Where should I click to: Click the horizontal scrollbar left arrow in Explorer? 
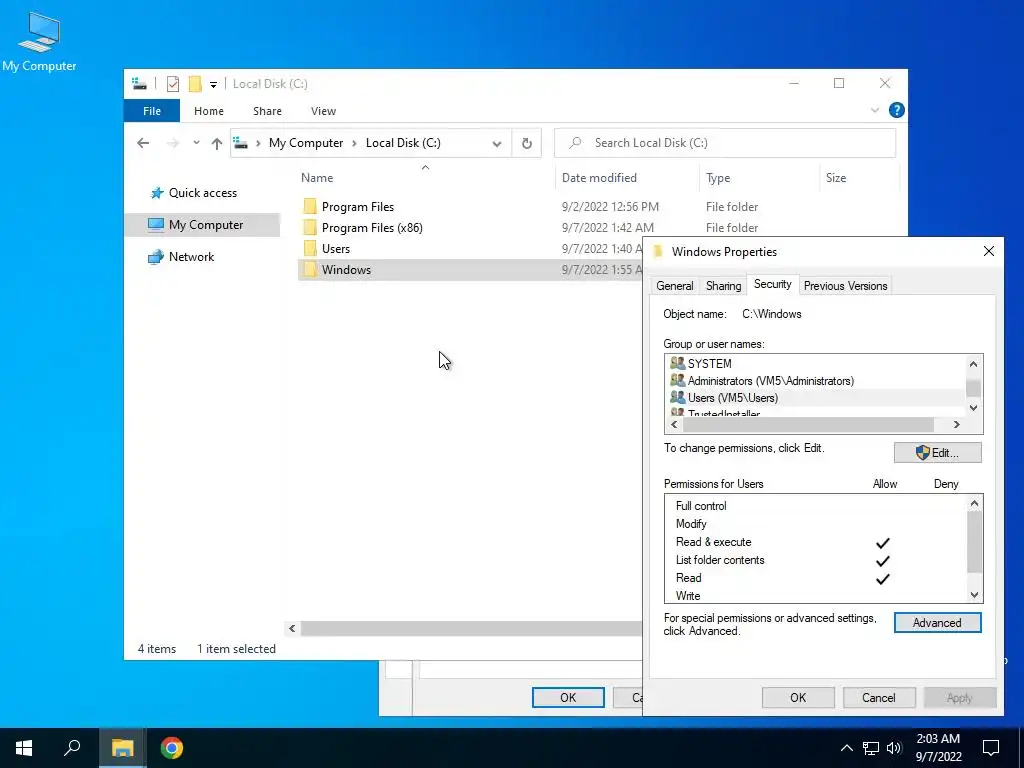pos(292,628)
